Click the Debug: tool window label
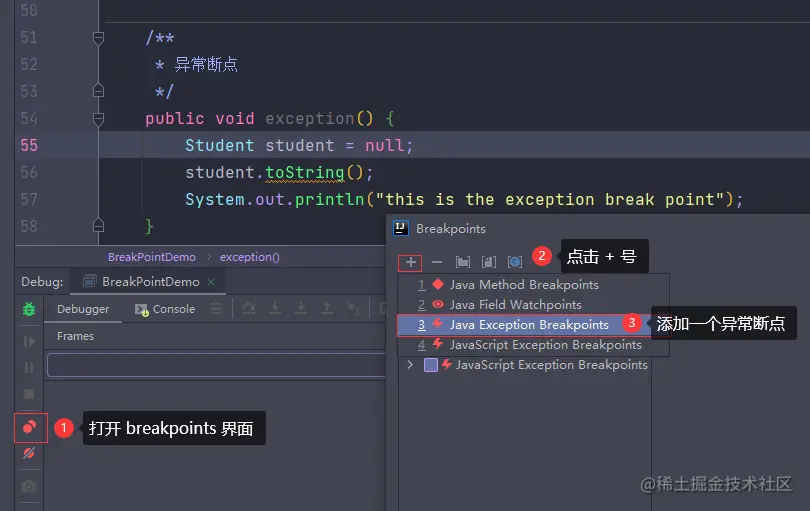The height and width of the screenshot is (511, 810). [x=42, y=282]
